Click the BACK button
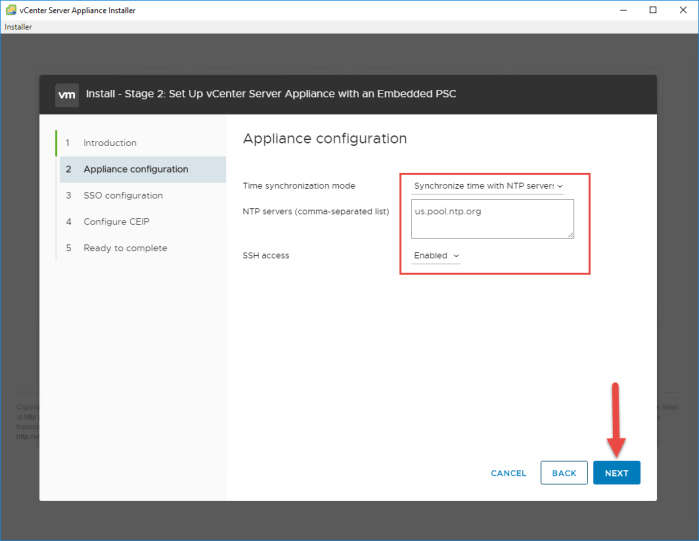This screenshot has width=699, height=541. [564, 473]
